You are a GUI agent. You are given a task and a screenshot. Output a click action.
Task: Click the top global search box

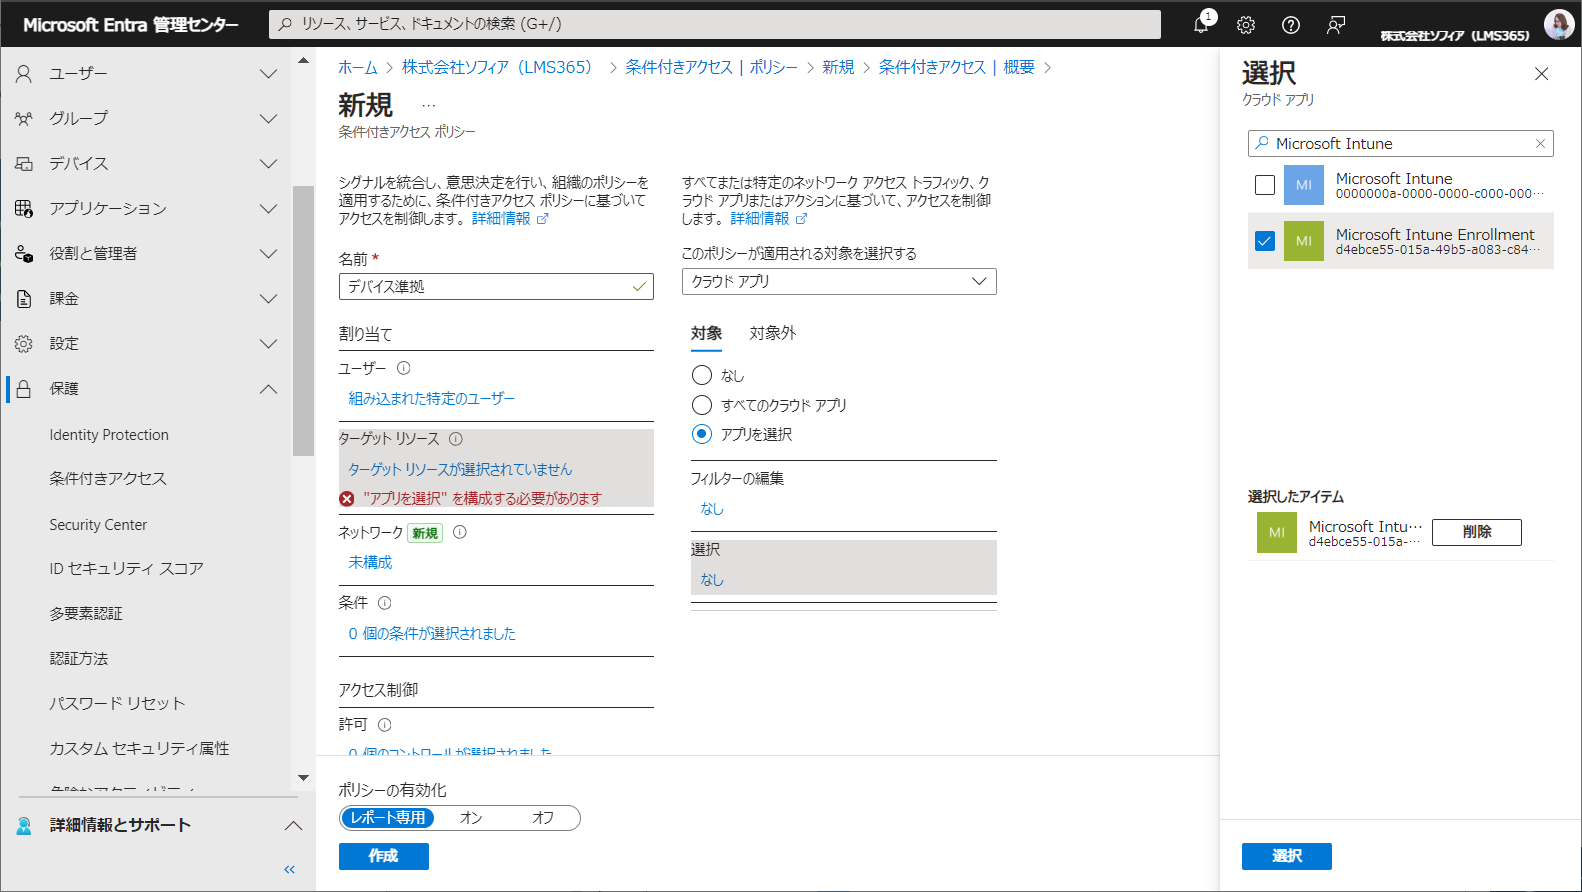715,24
